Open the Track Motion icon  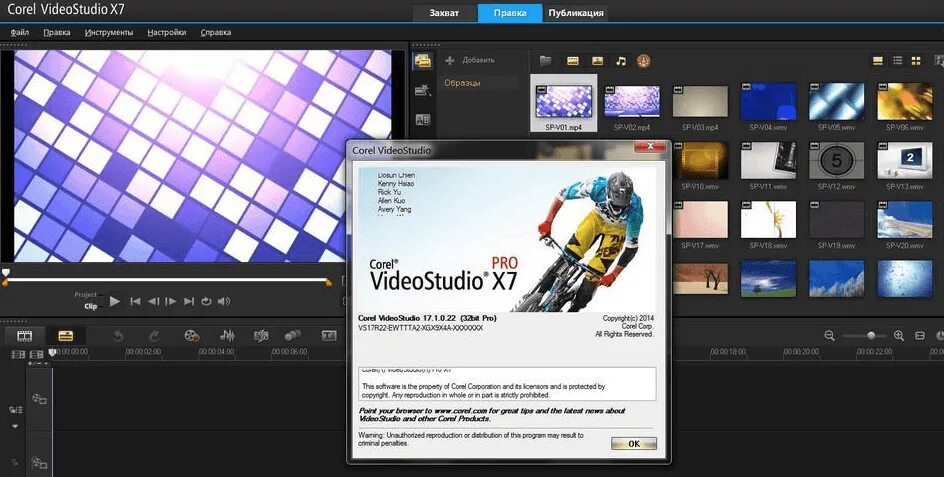click(293, 336)
